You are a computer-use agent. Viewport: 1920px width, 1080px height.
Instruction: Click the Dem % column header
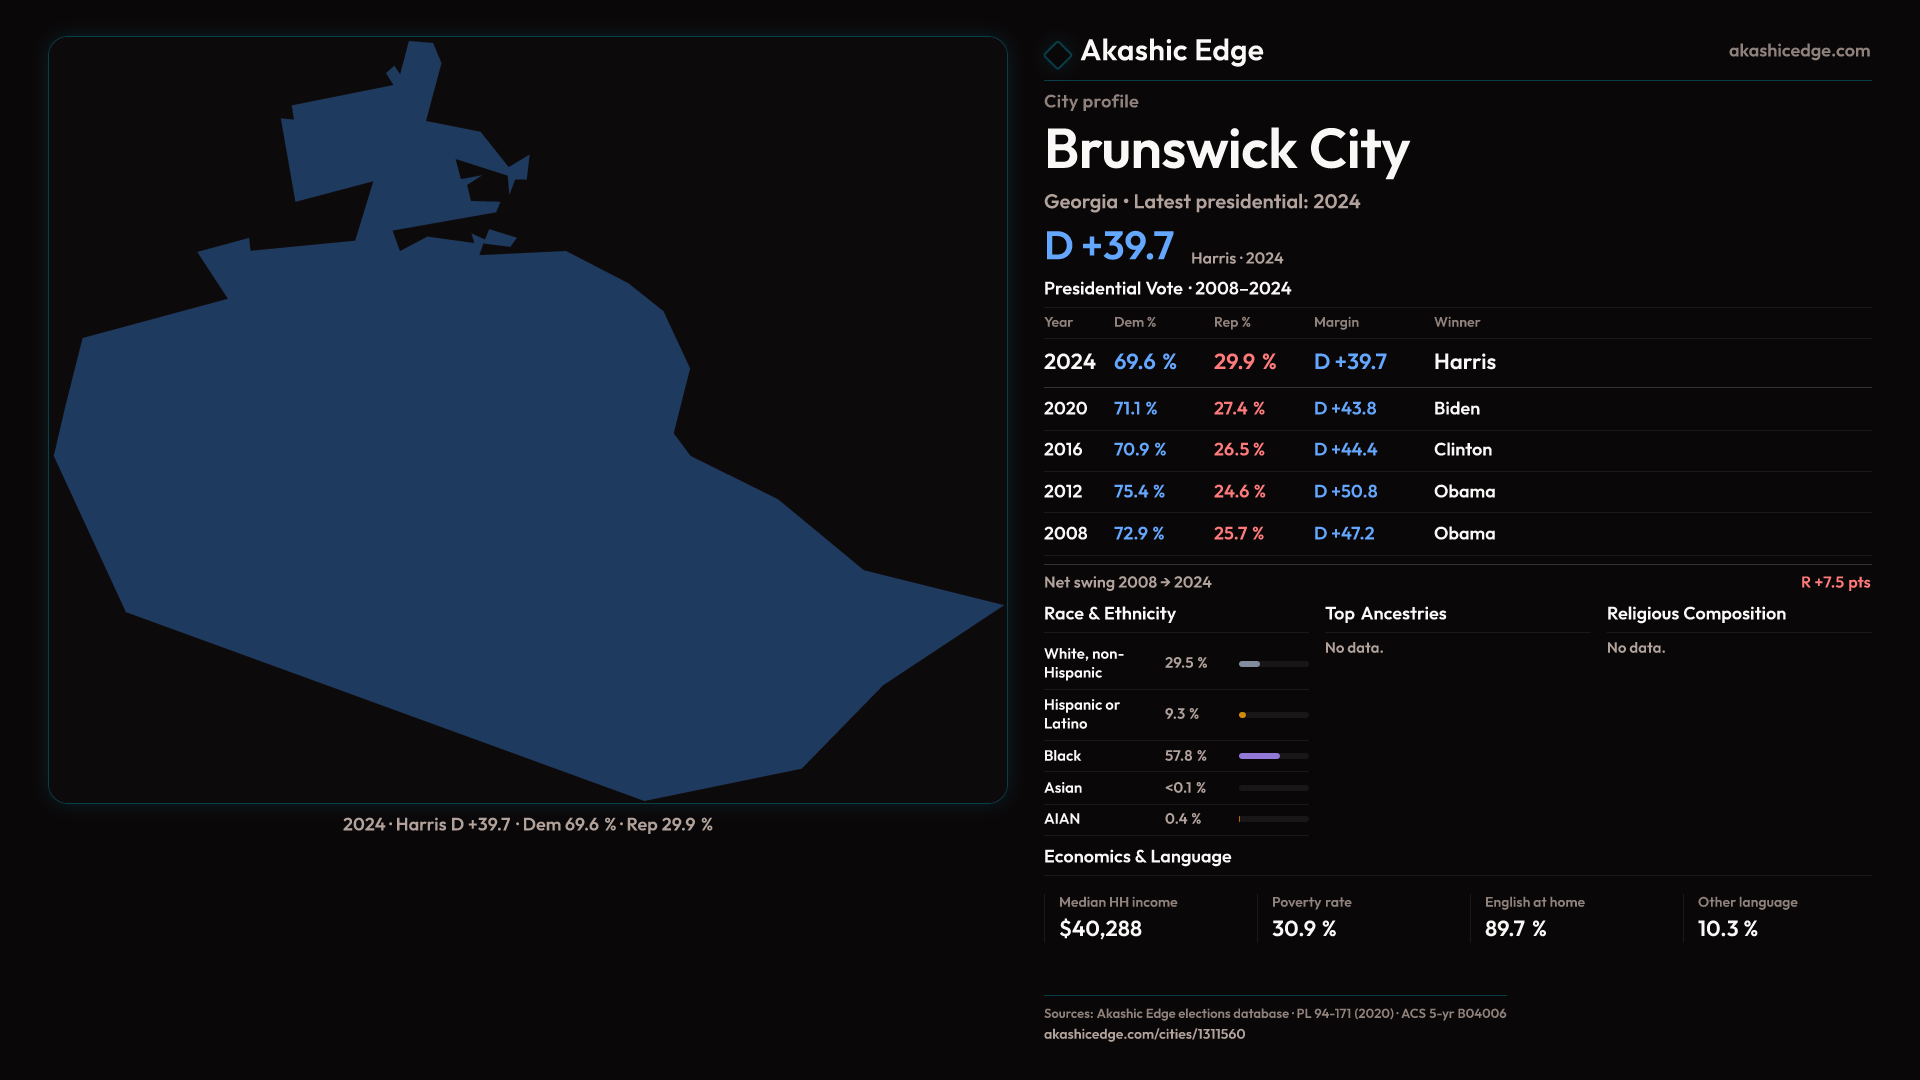click(x=1134, y=322)
